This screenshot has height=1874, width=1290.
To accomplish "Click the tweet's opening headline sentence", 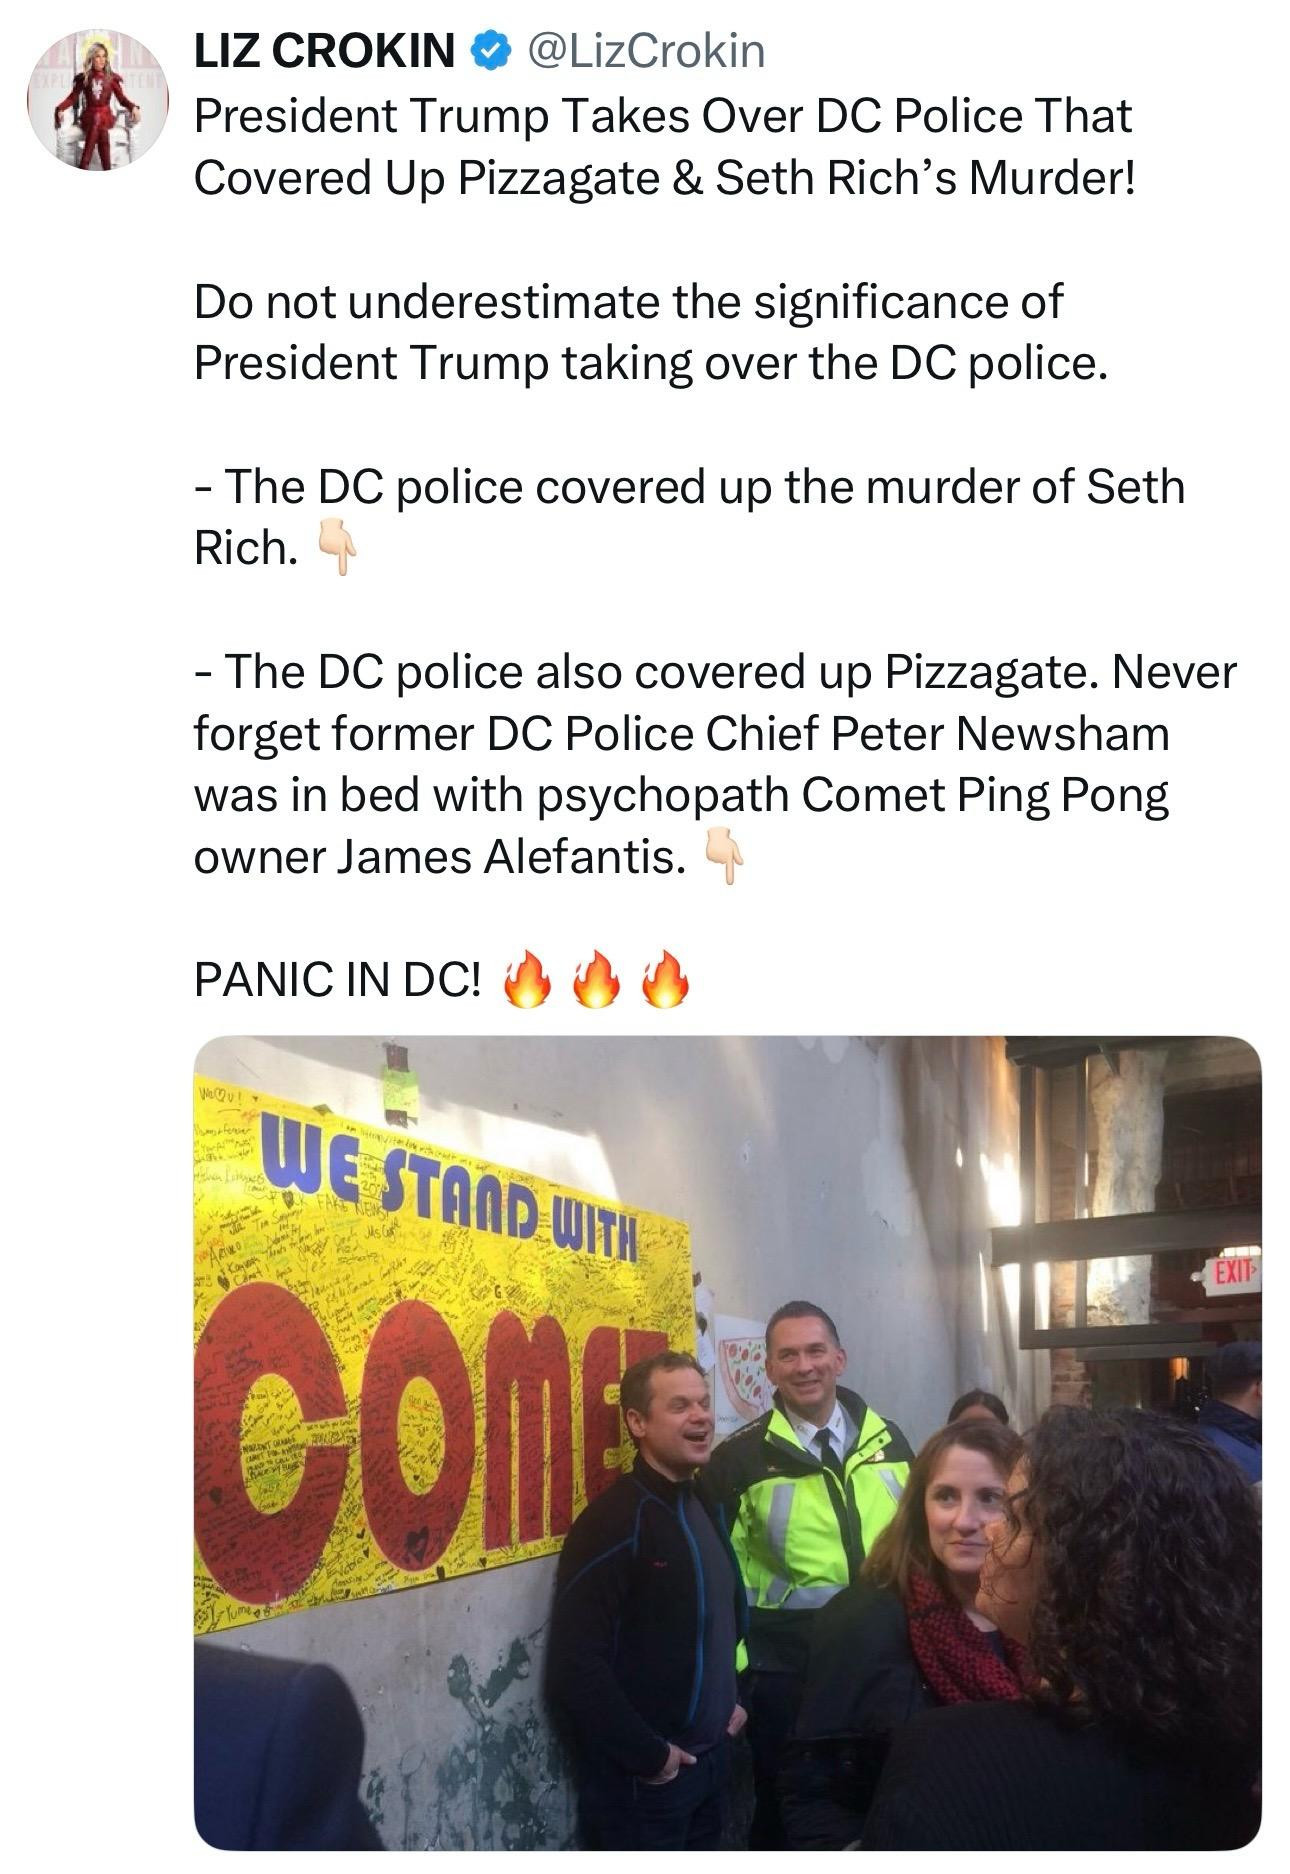I will pos(662,146).
